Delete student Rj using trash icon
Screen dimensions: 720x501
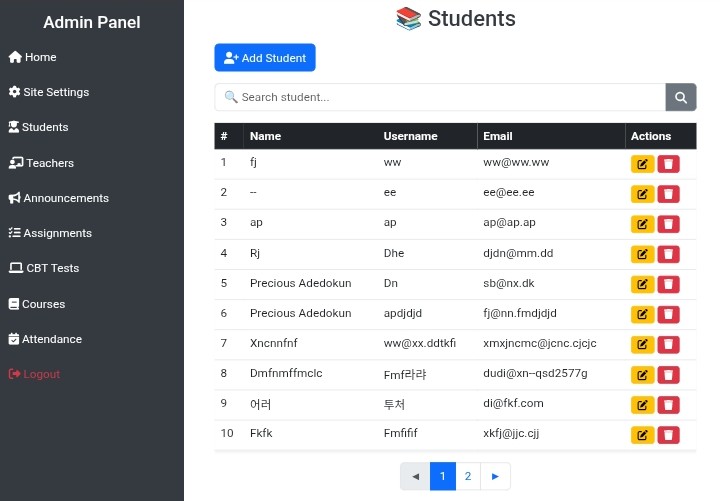click(x=668, y=254)
